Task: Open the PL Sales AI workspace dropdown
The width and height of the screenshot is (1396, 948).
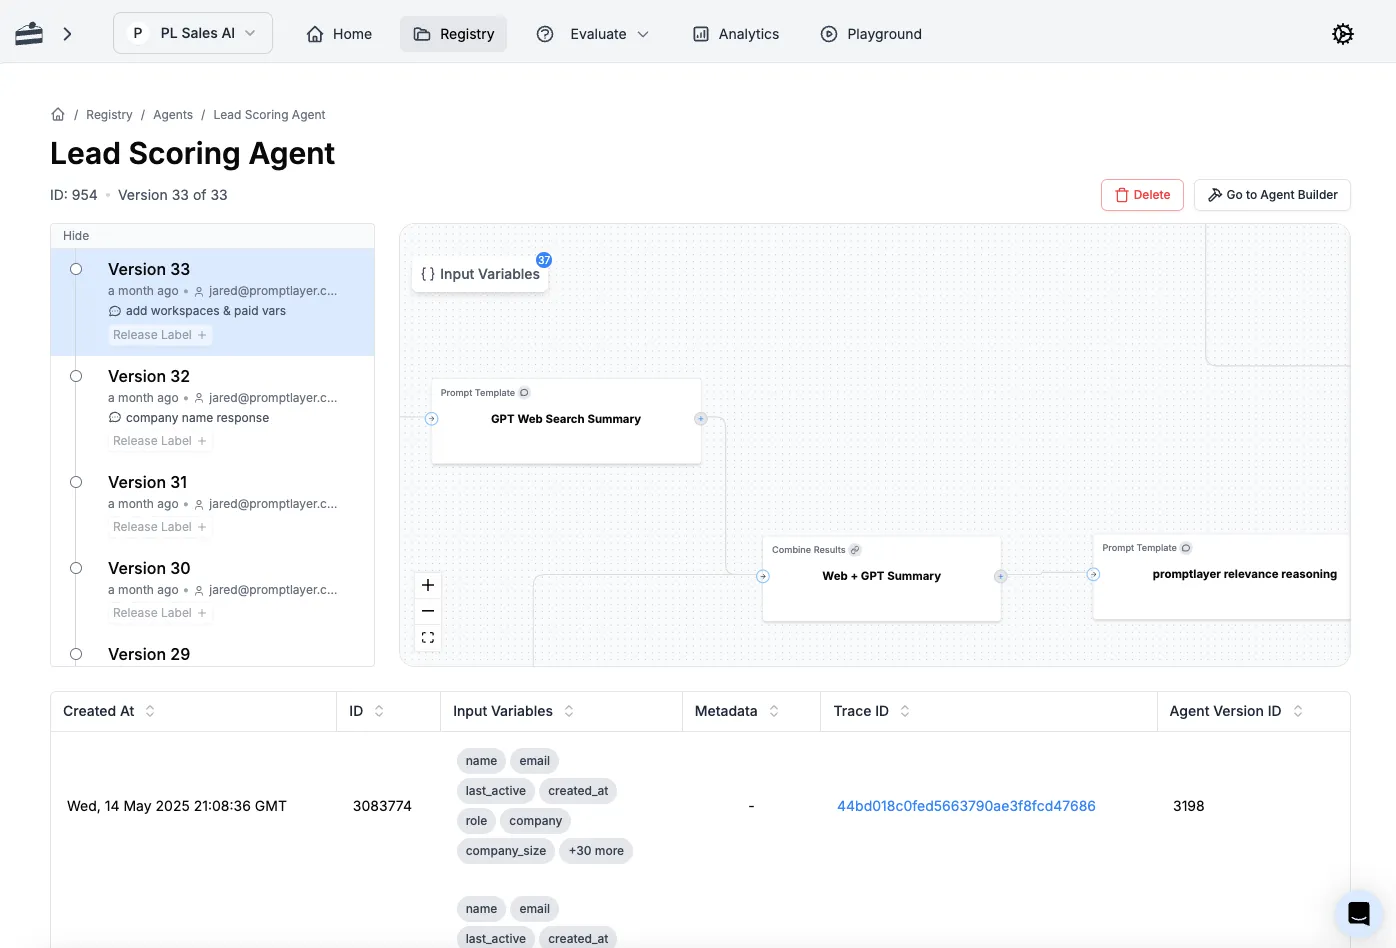Action: point(193,33)
